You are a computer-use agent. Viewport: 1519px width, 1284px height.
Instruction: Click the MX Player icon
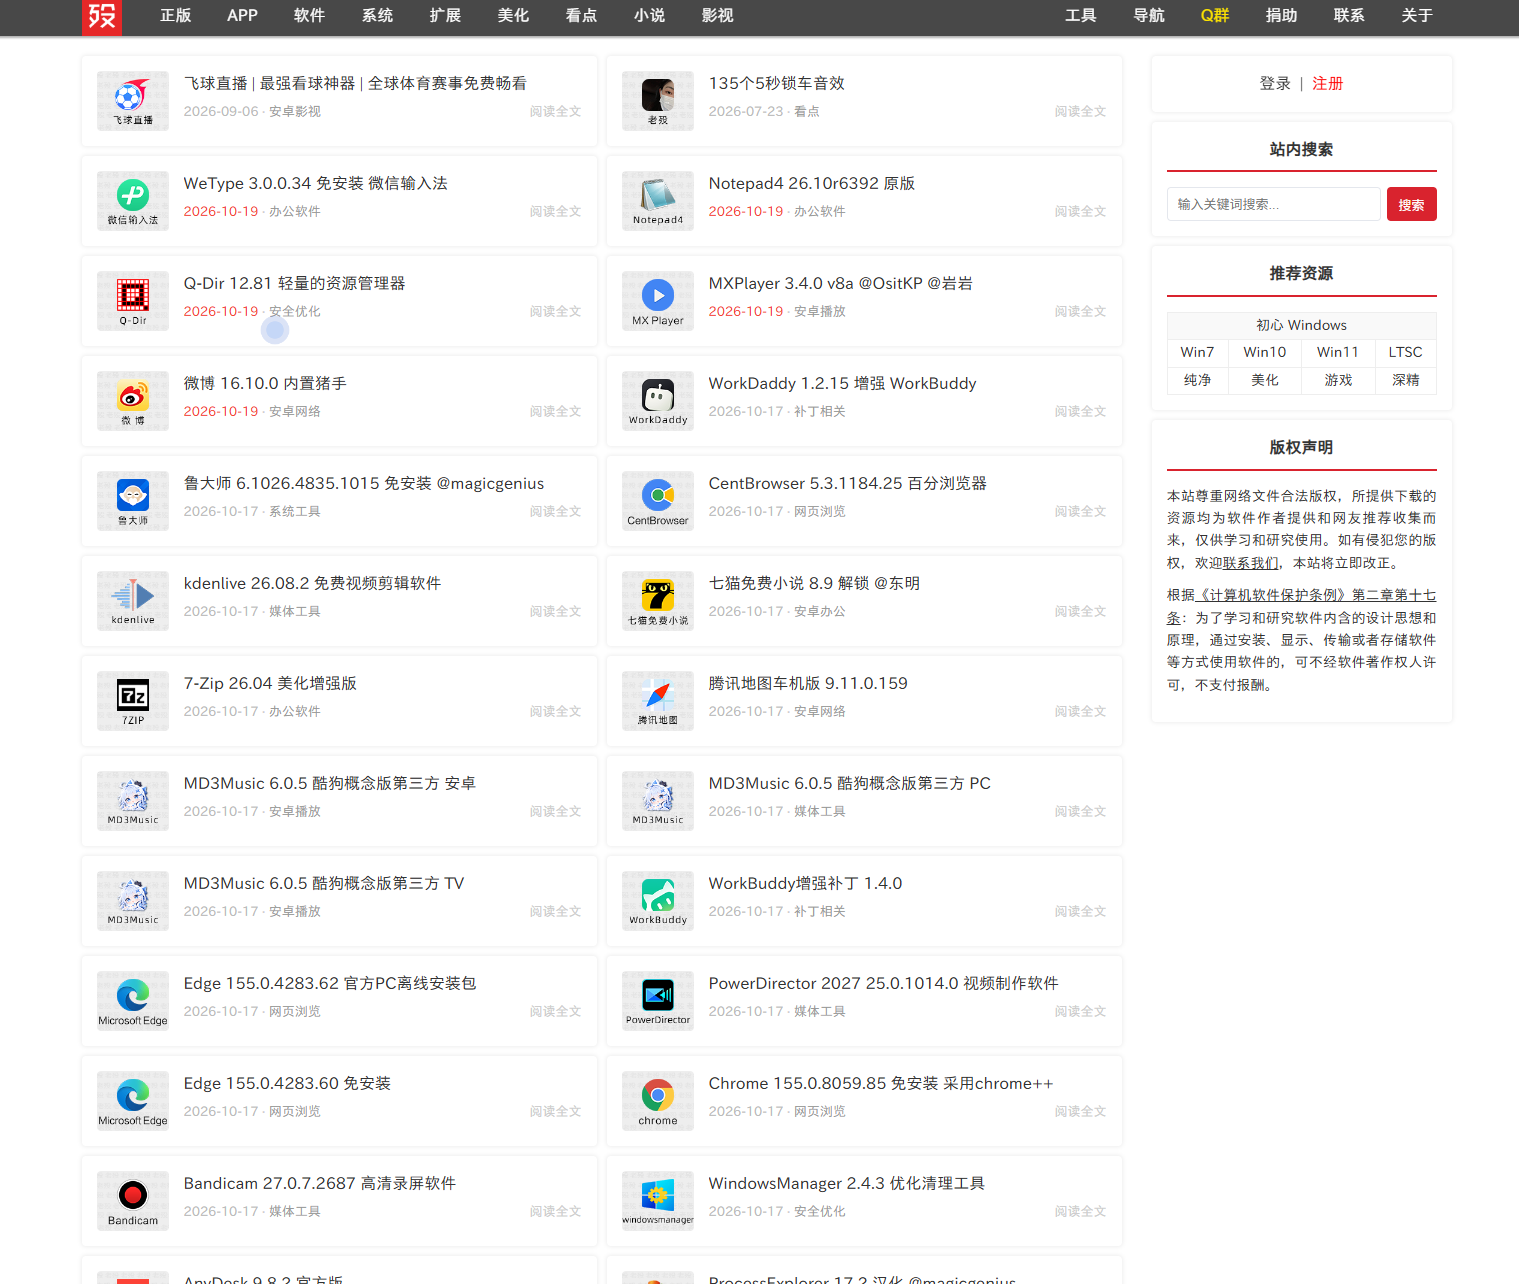pos(658,301)
